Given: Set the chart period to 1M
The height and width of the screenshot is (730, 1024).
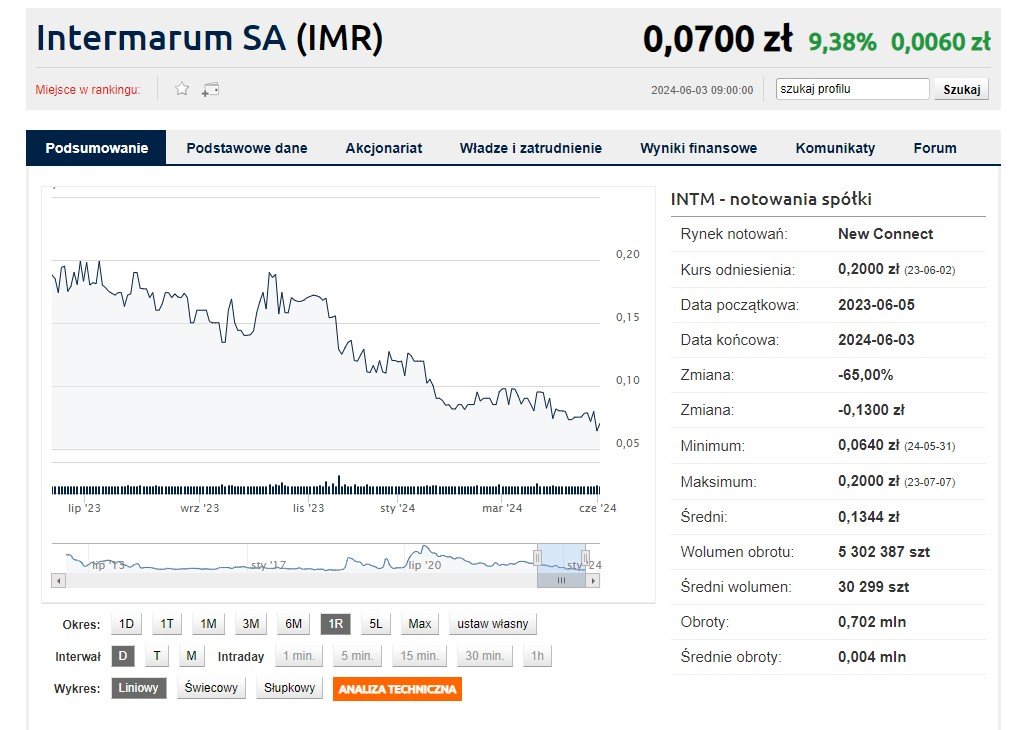Looking at the screenshot, I should (208, 624).
